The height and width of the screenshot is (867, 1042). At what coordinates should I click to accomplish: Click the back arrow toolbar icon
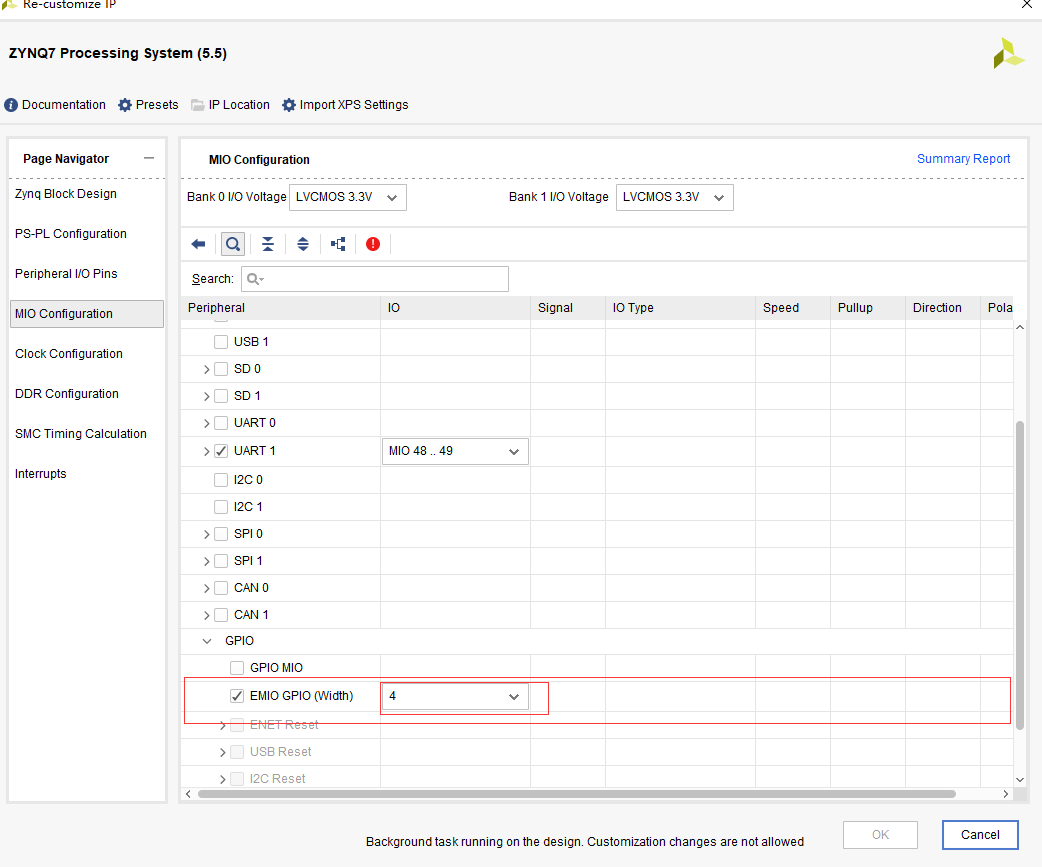click(x=198, y=244)
